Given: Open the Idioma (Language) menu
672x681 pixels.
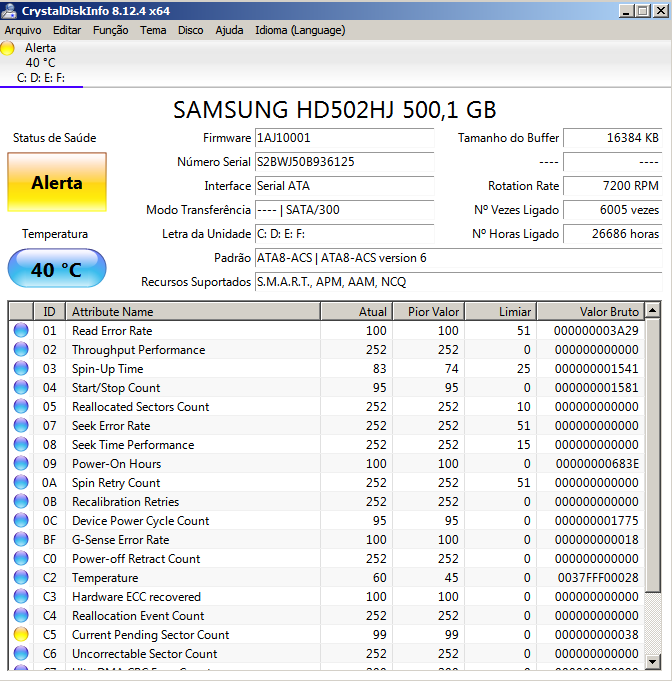Looking at the screenshot, I should 300,30.
